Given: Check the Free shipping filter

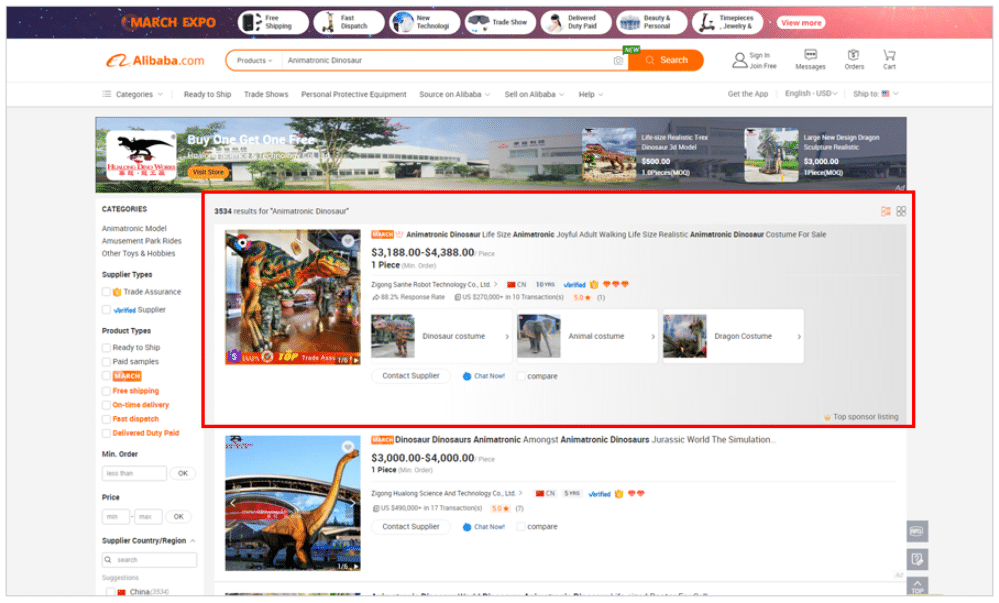Looking at the screenshot, I should click(x=106, y=391).
